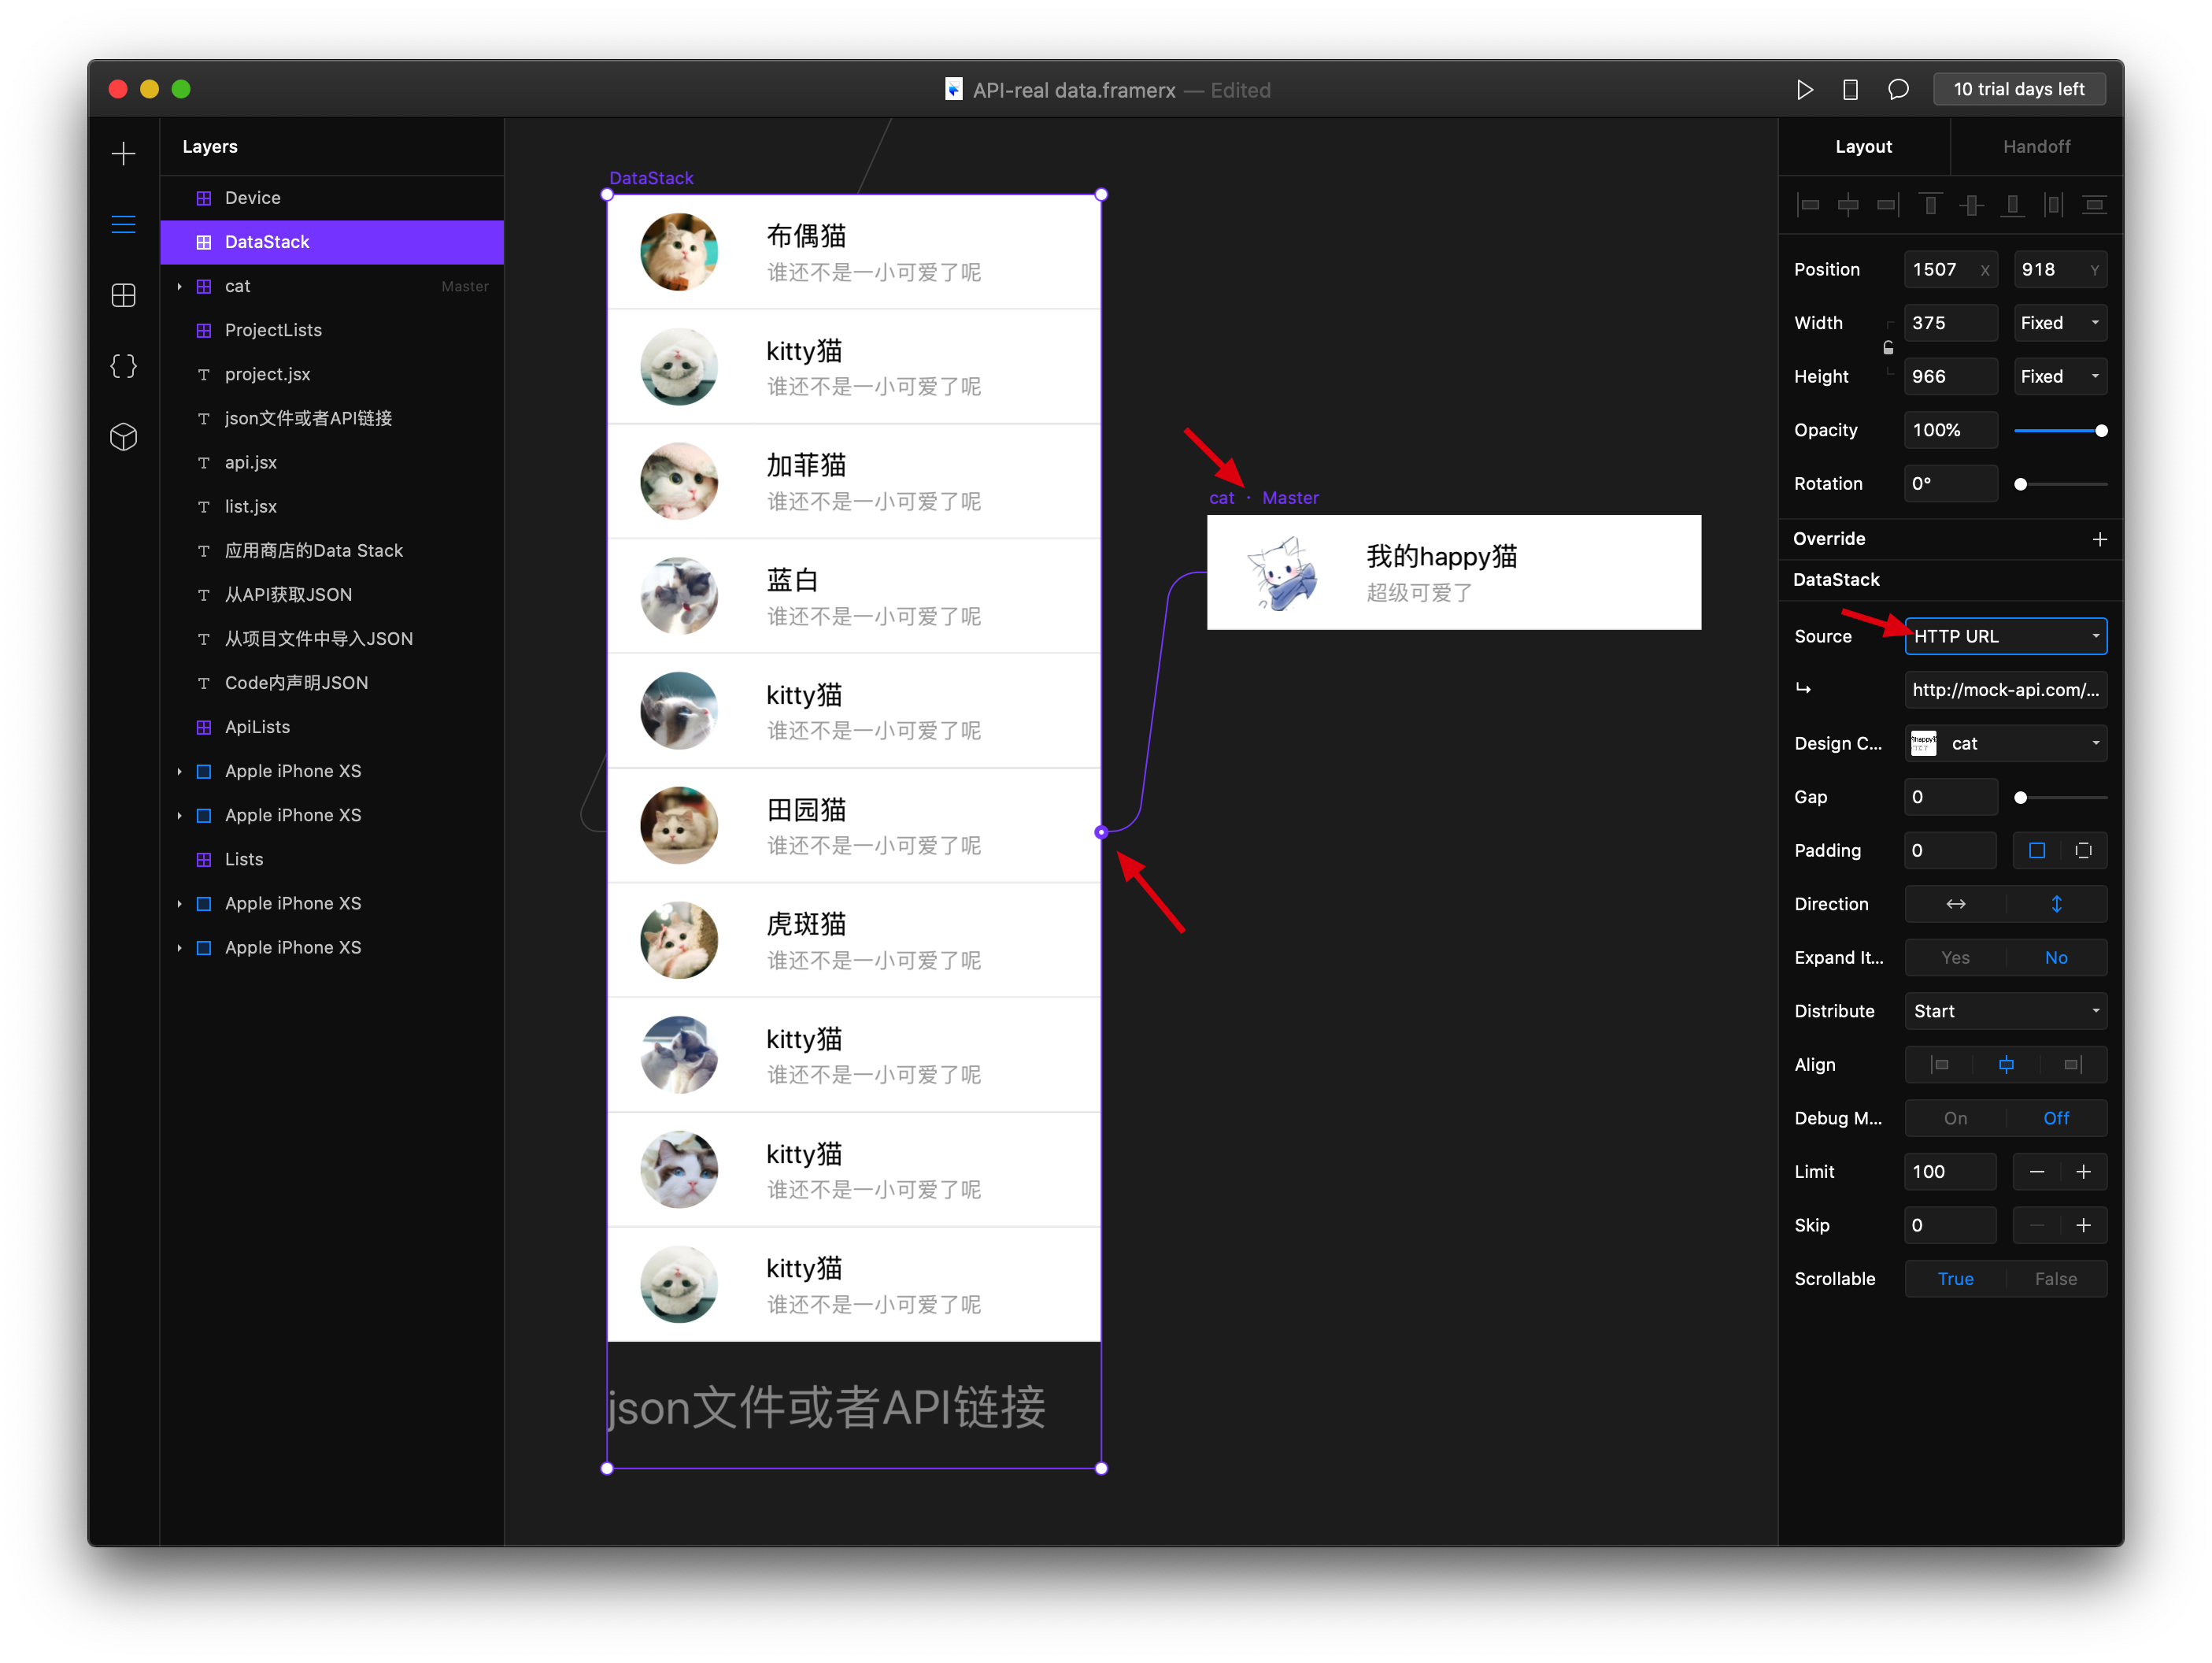Viewport: 2212px width, 1663px height.
Task: Open the Design Component cat dropdown
Action: point(2006,743)
